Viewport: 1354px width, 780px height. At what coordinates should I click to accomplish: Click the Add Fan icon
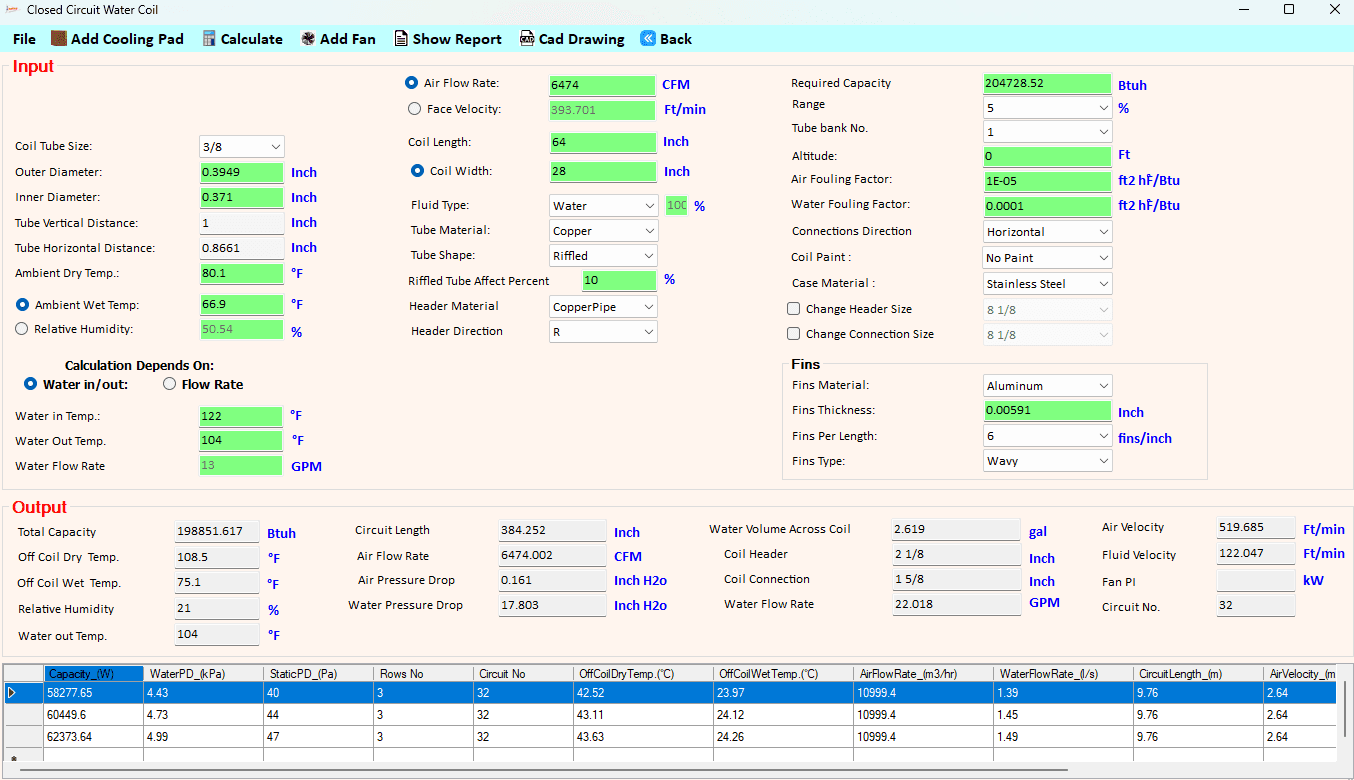[x=308, y=39]
